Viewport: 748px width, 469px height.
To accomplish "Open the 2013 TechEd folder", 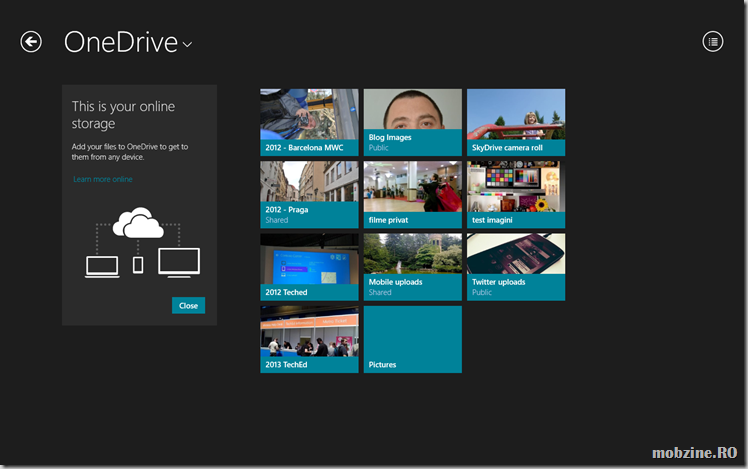I will pos(309,339).
